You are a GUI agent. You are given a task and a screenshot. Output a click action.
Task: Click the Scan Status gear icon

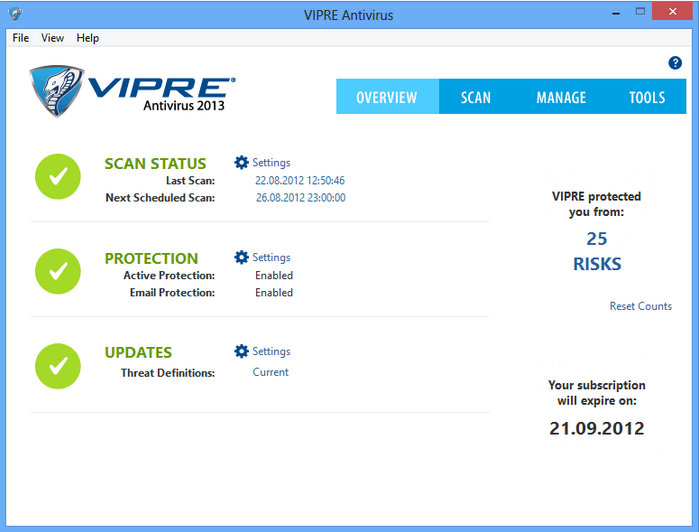pyautogui.click(x=241, y=162)
